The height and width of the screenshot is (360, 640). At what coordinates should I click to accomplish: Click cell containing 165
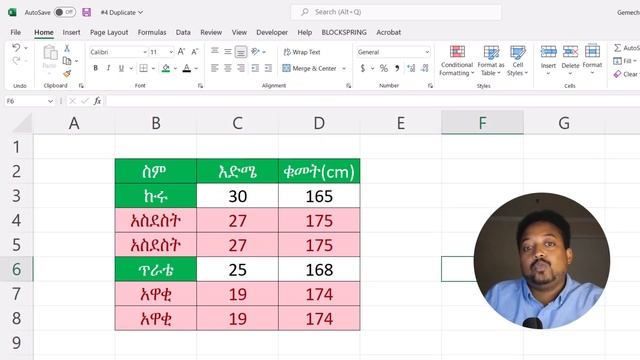(x=319, y=196)
